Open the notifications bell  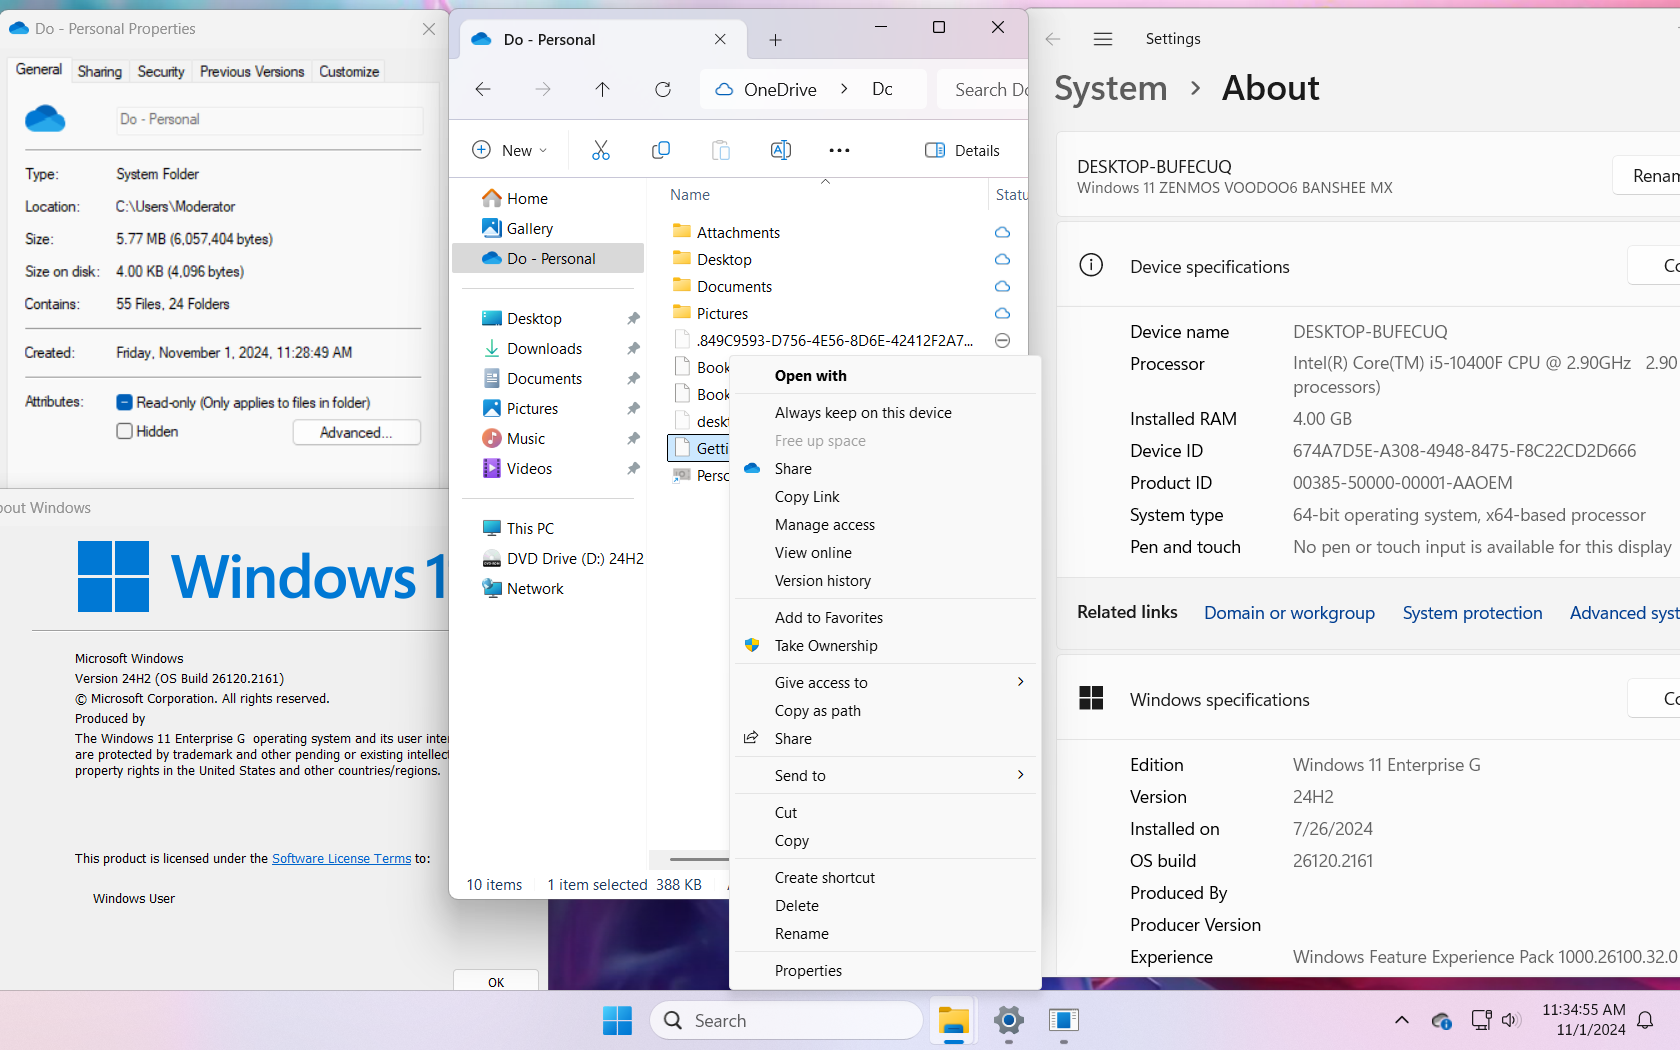click(x=1645, y=1020)
